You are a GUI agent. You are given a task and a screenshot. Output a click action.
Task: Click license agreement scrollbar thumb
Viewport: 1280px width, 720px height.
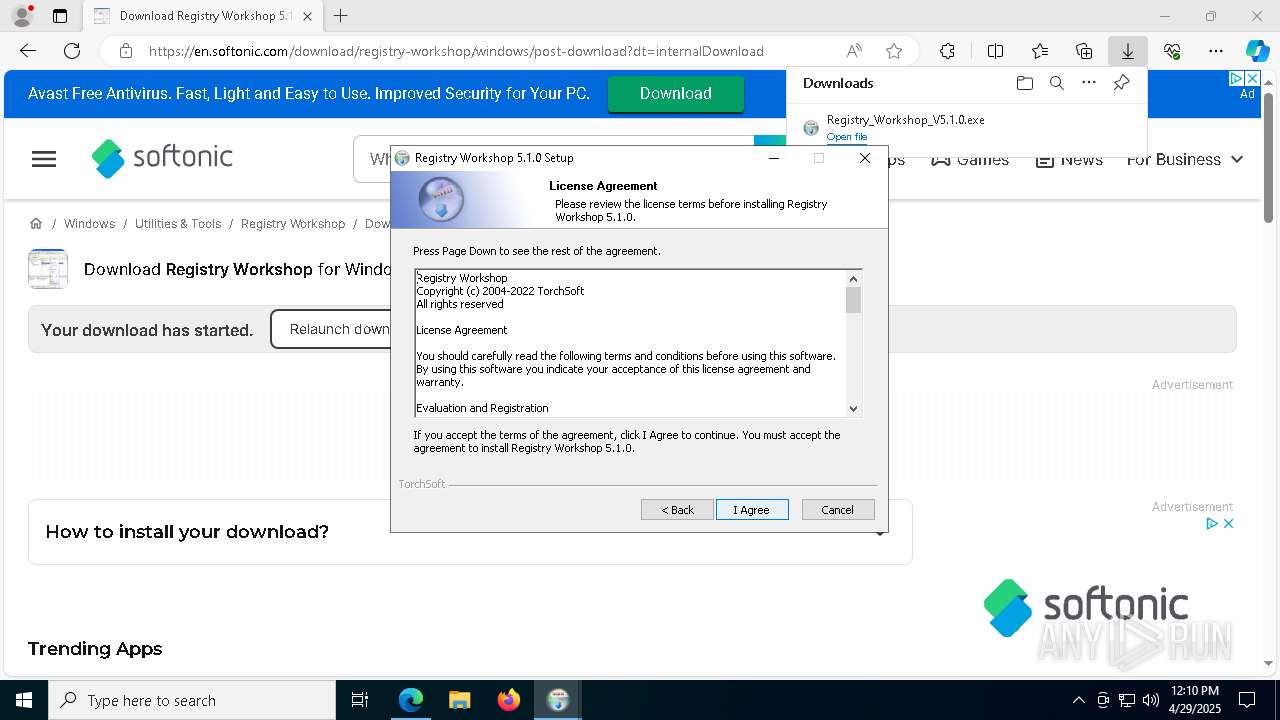tap(853, 300)
